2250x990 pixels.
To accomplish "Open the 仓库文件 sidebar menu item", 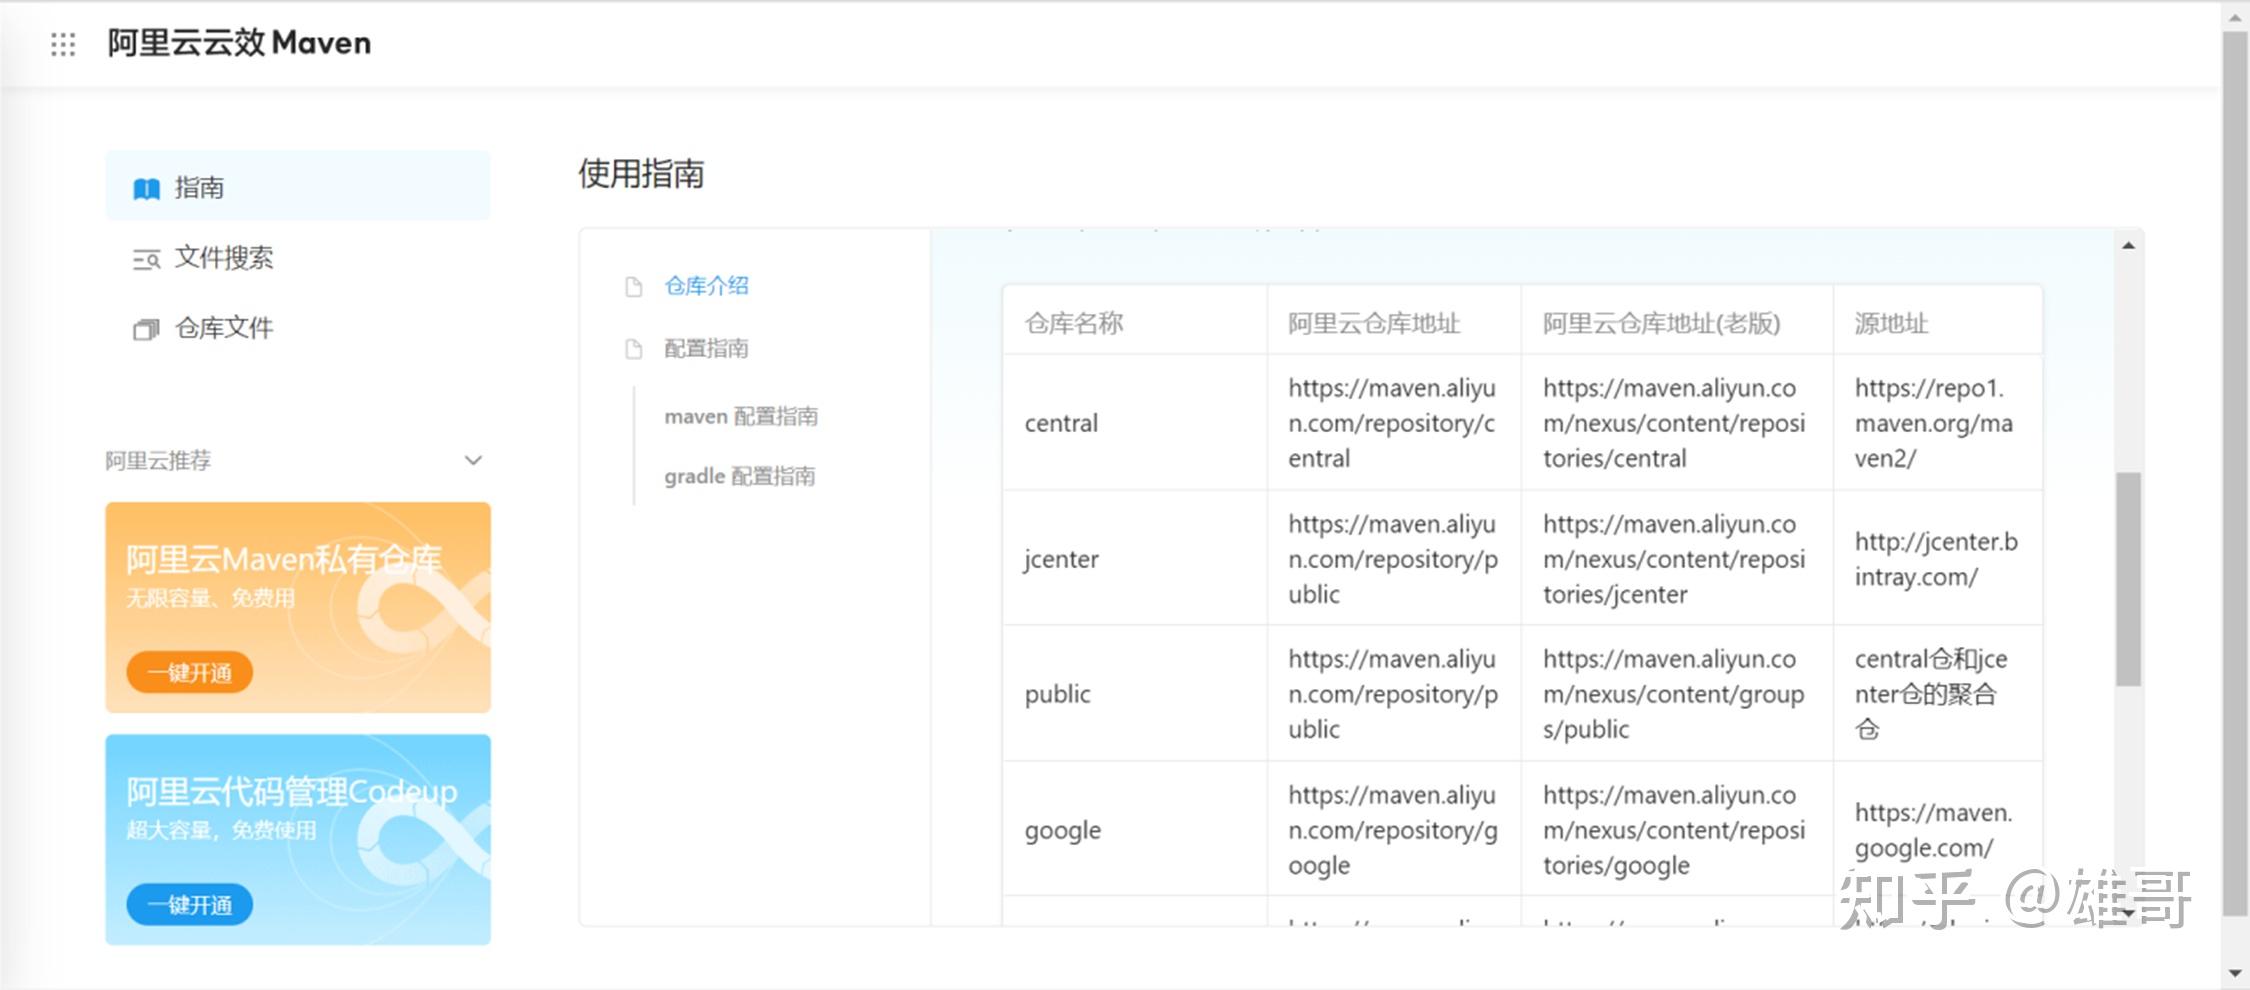I will [298, 328].
